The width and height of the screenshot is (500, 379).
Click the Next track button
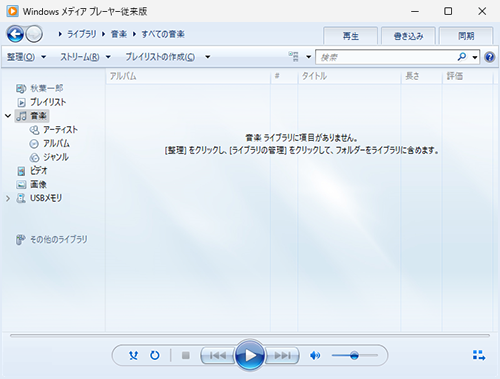[282, 356]
